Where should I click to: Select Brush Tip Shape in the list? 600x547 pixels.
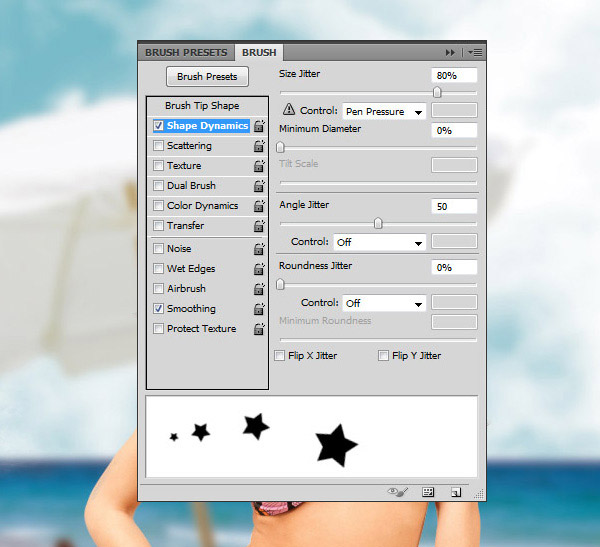click(x=202, y=106)
